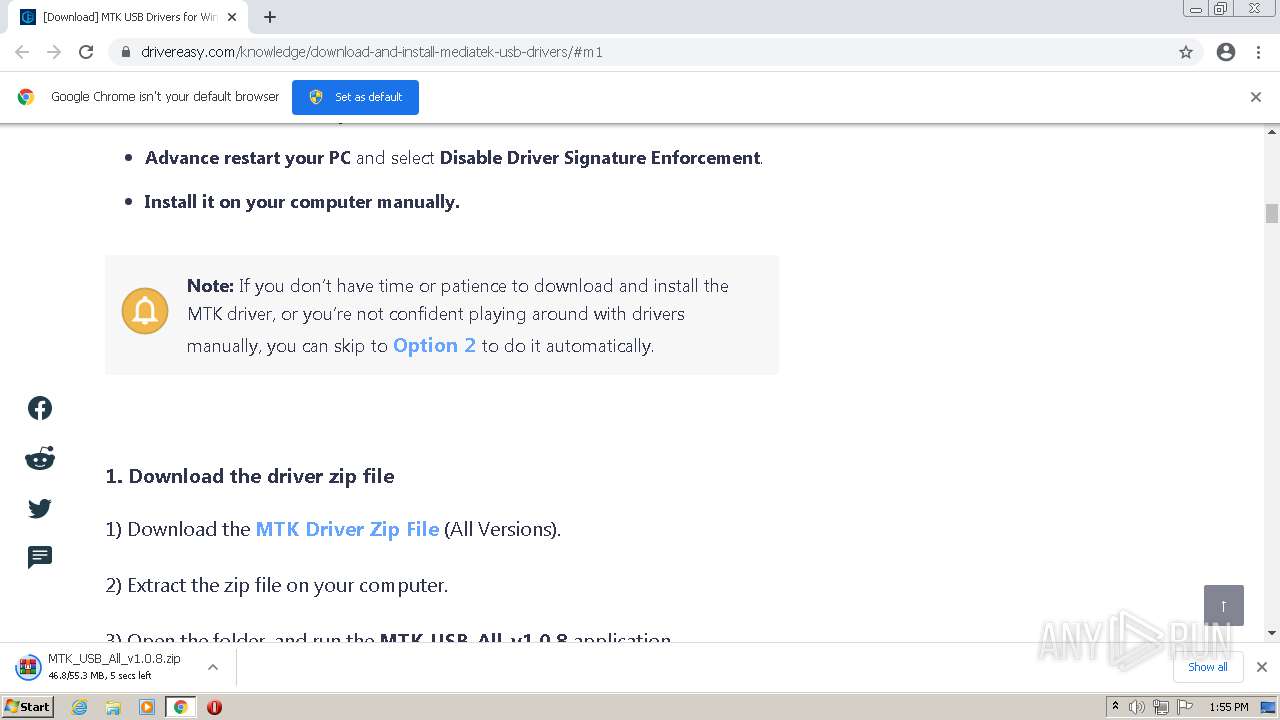Viewport: 1280px width, 720px height.
Task: Click heading '1. Download the driver zip file'
Action: point(250,476)
